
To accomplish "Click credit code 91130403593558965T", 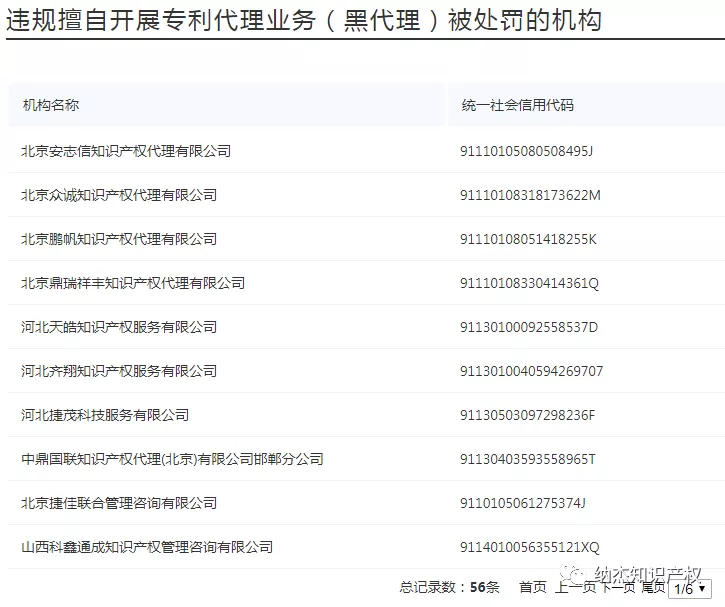I will pyautogui.click(x=528, y=459).
